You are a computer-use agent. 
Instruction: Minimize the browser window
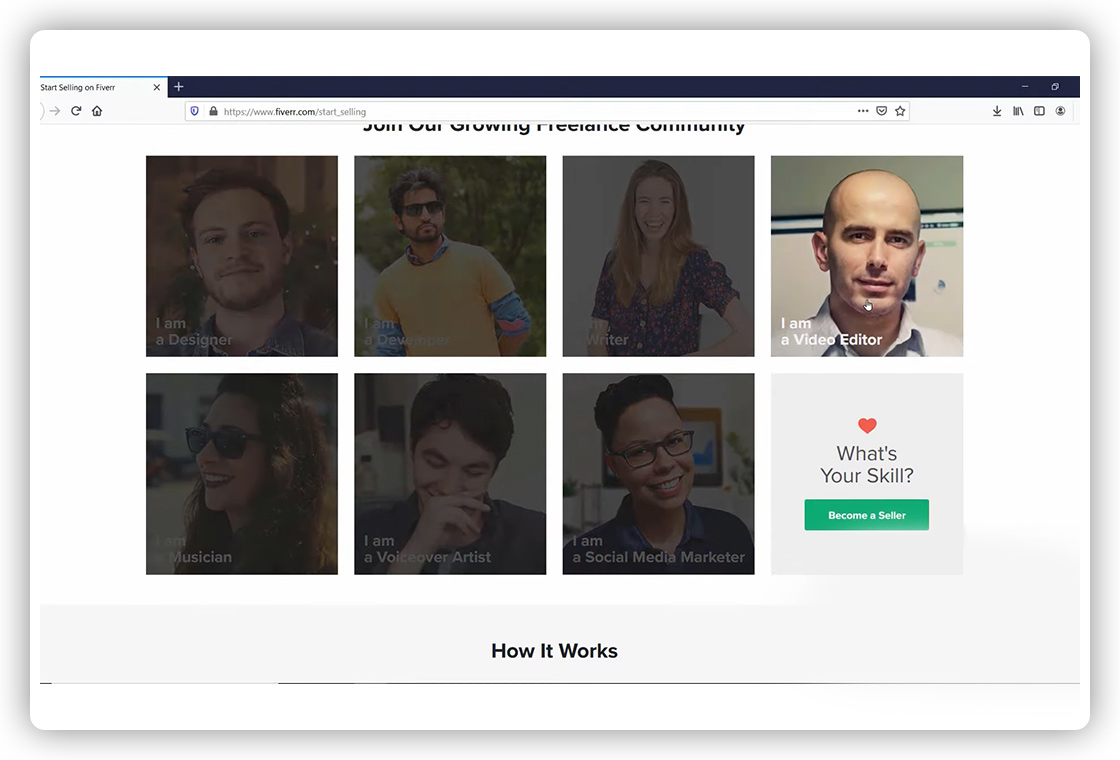[x=1025, y=86]
